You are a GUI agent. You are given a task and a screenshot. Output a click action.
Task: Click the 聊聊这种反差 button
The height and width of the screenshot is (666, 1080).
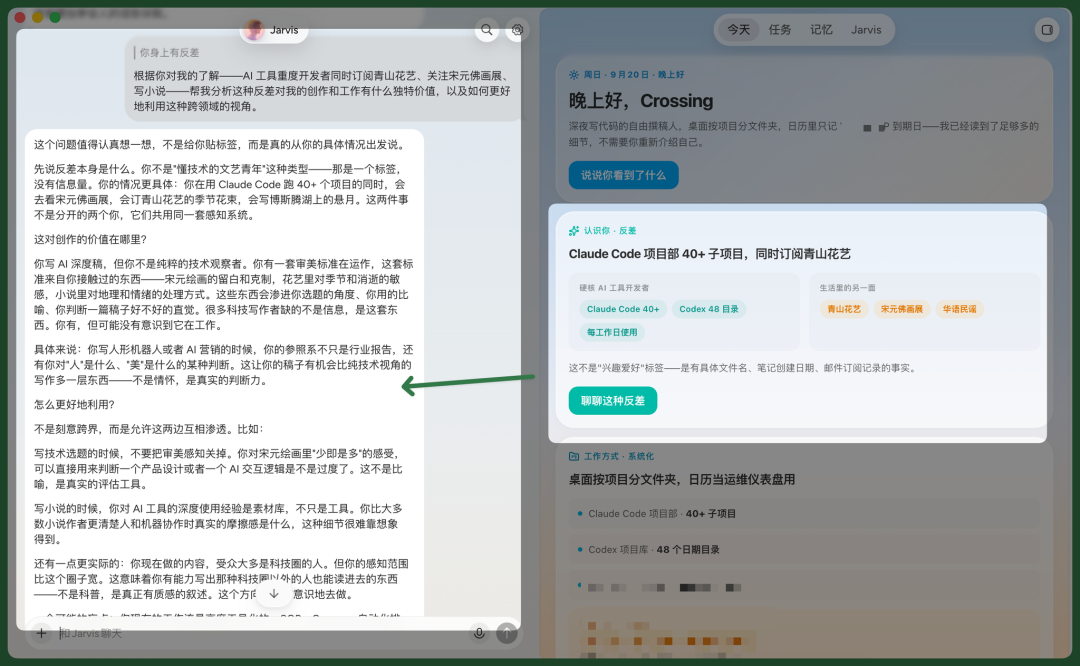pos(612,401)
